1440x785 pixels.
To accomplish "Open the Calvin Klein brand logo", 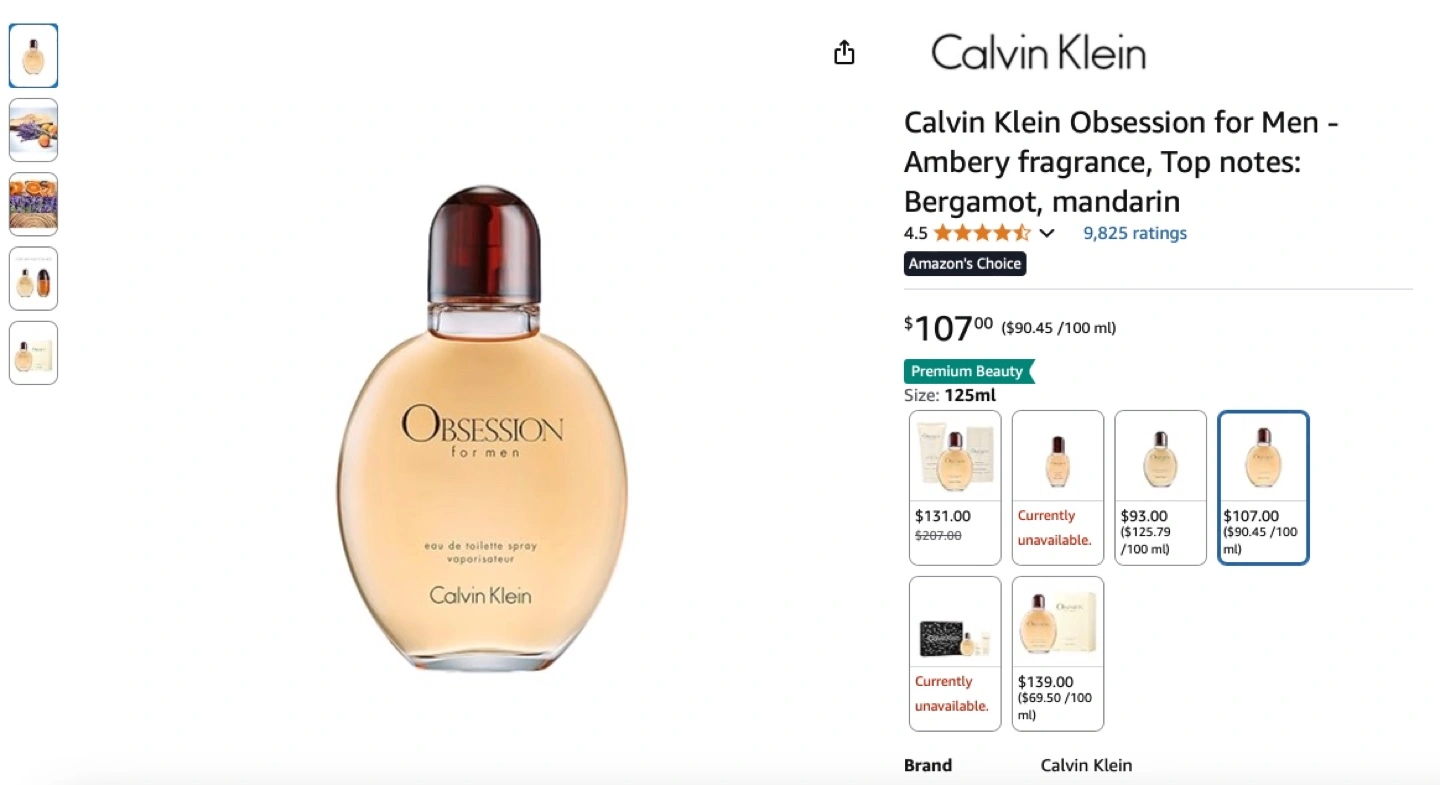I will (1038, 53).
